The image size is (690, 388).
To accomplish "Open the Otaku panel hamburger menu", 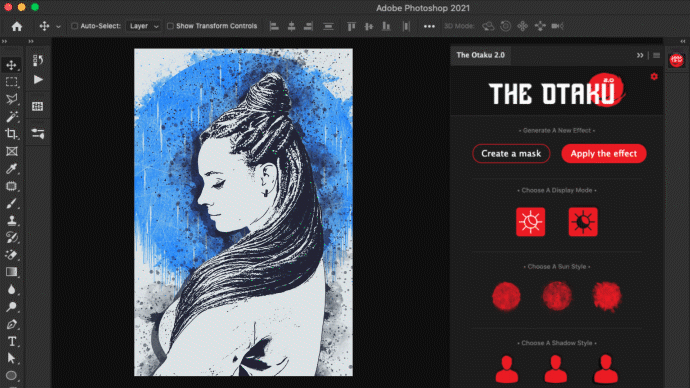I will pyautogui.click(x=657, y=55).
